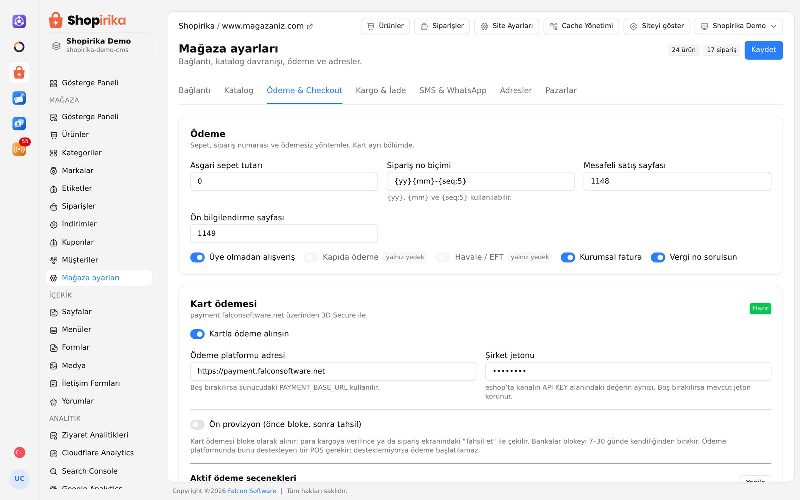Click the 17 sipariş badge
This screenshot has height=500, width=800.
721,50
